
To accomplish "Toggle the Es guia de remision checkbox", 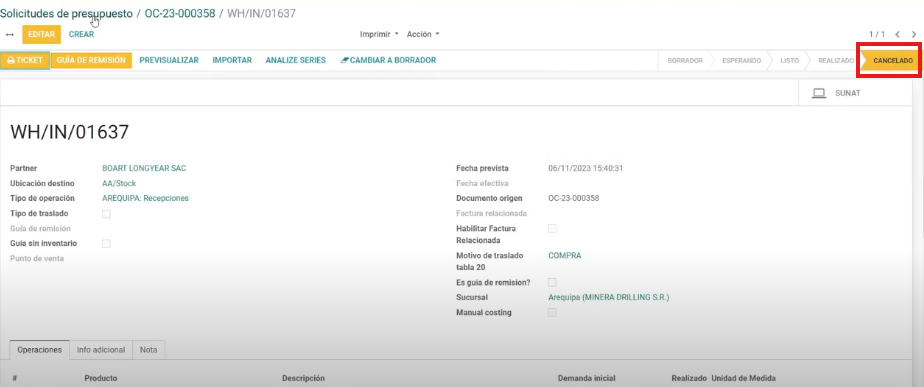I will [x=552, y=283].
